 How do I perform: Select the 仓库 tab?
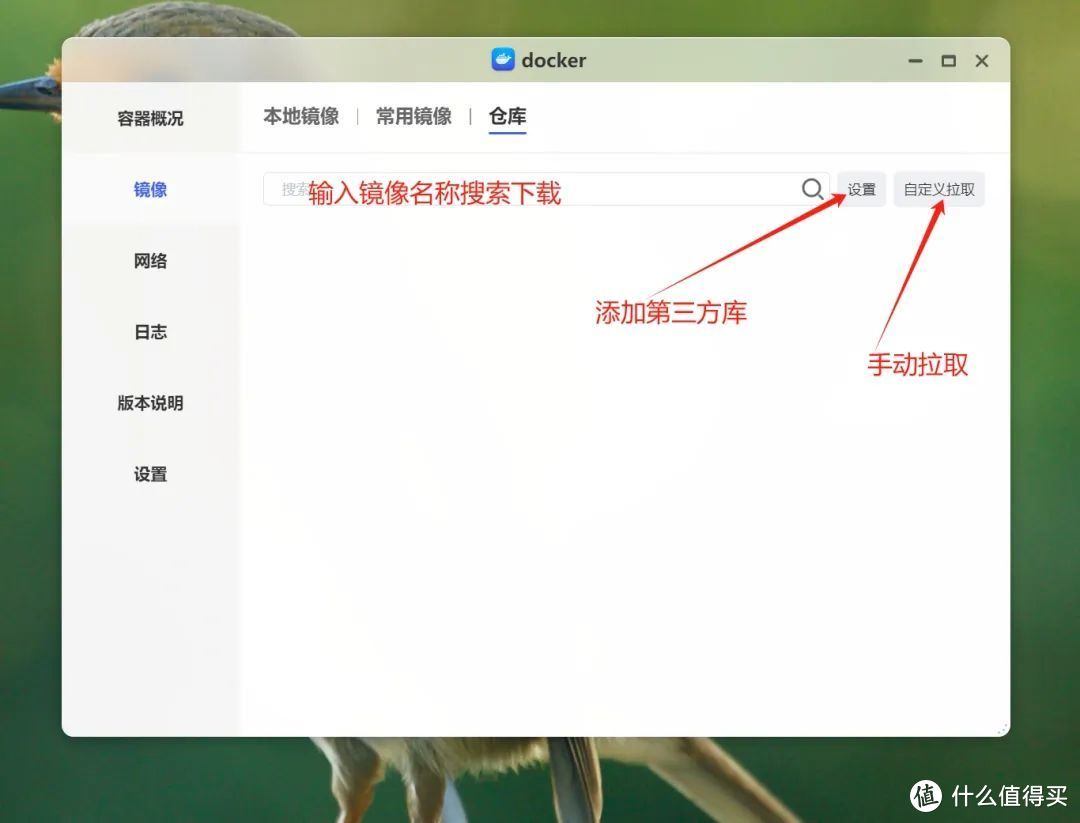(x=507, y=116)
